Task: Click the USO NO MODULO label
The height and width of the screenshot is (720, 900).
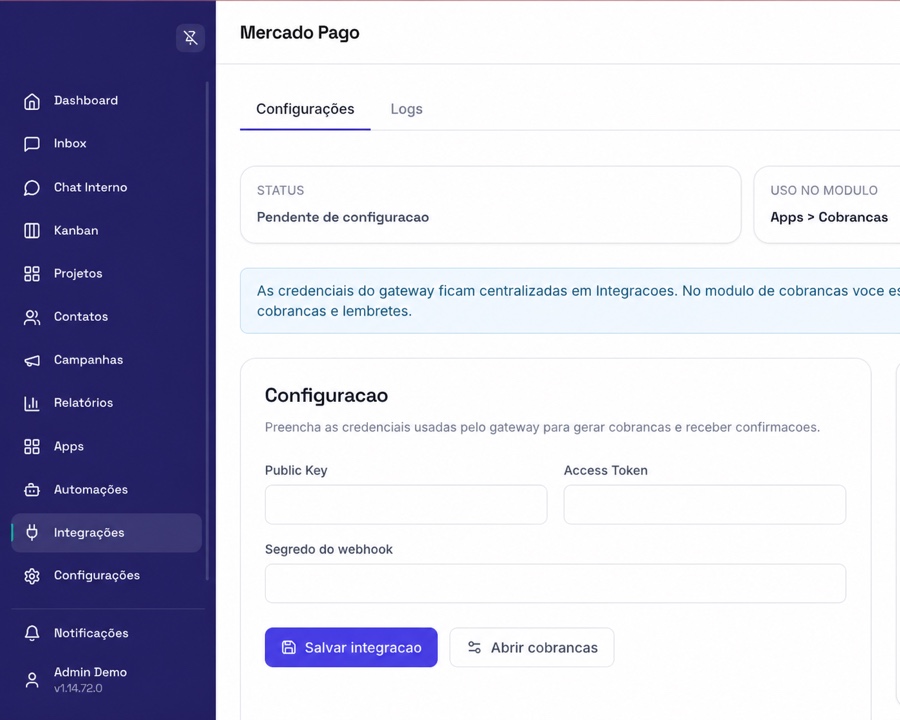Action: click(x=824, y=191)
